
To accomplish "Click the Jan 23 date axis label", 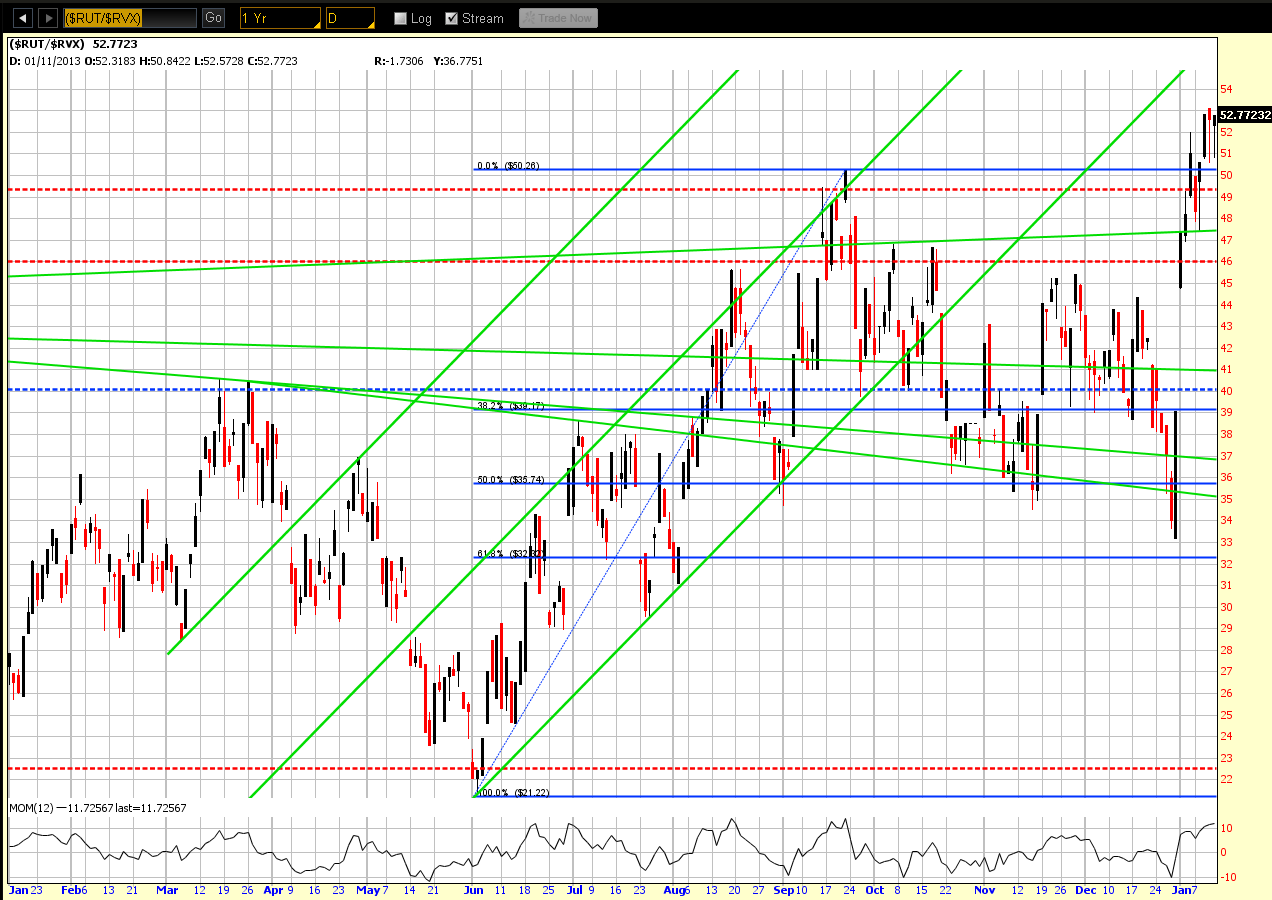I will (x=25, y=889).
